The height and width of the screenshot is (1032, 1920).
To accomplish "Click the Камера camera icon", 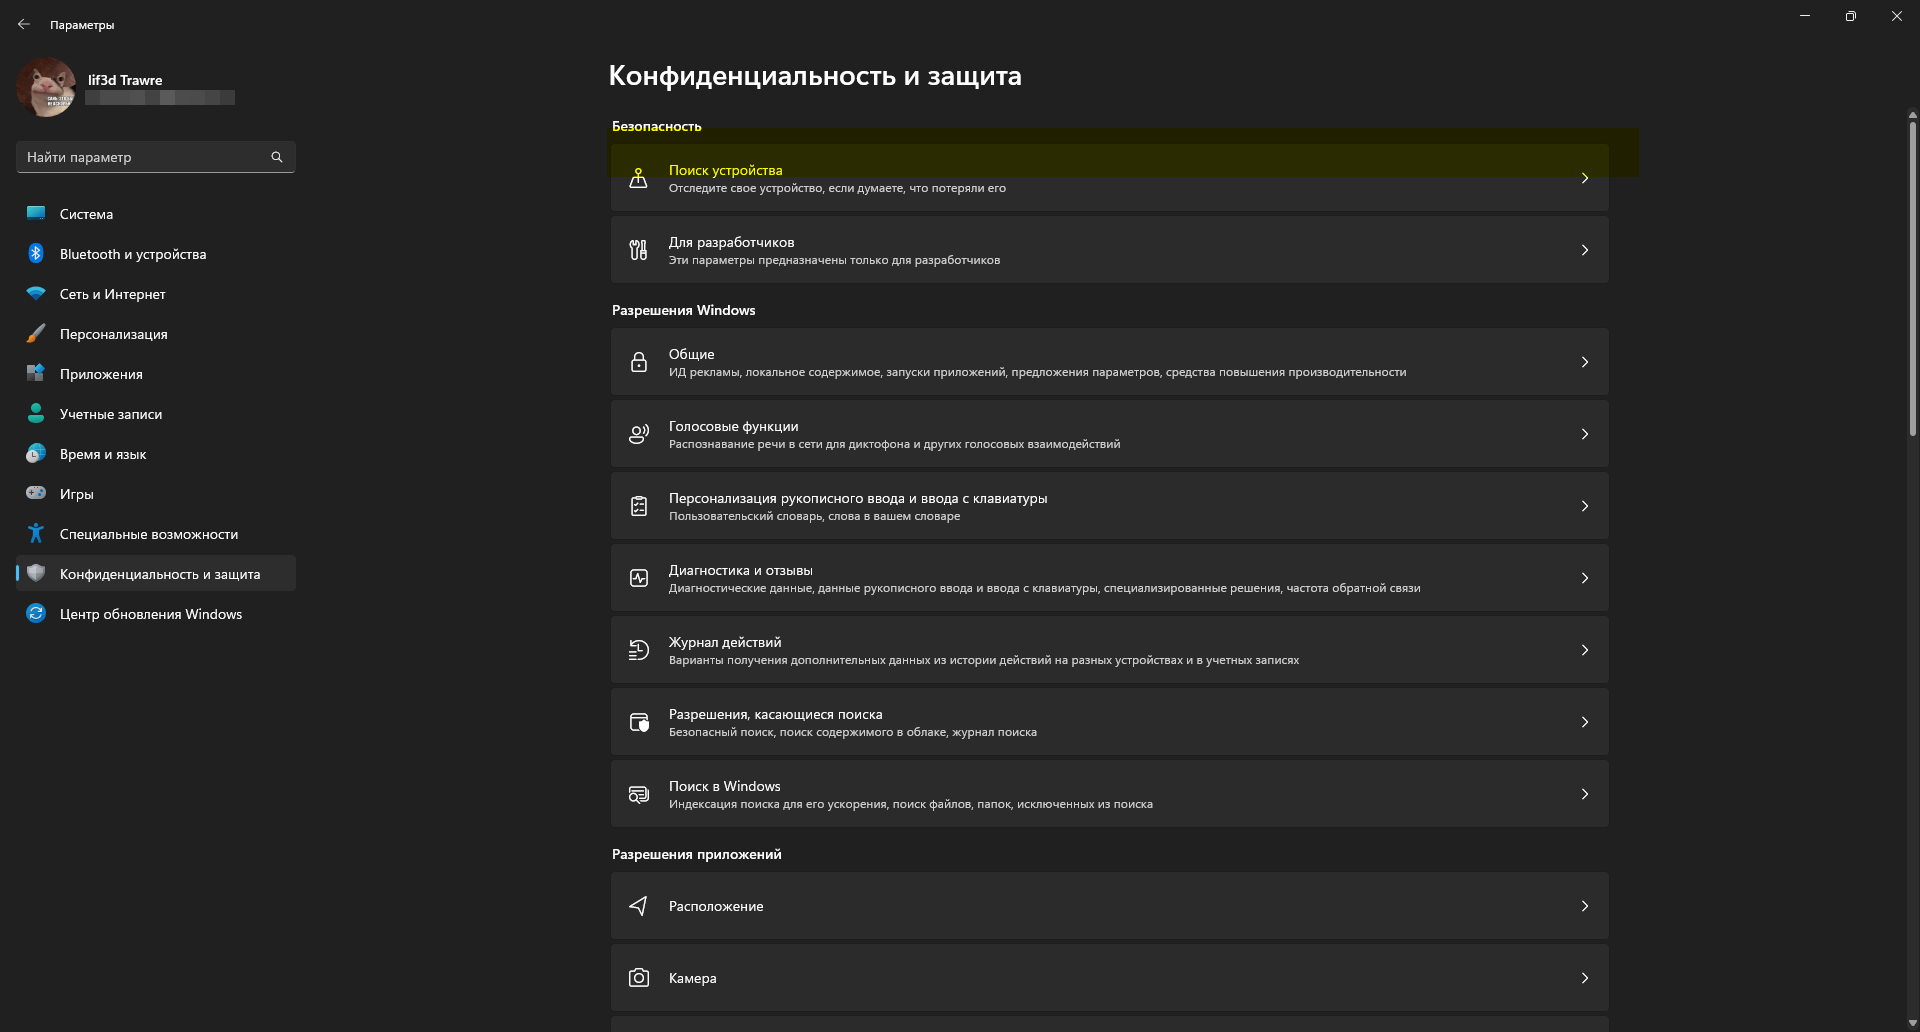I will tap(638, 978).
